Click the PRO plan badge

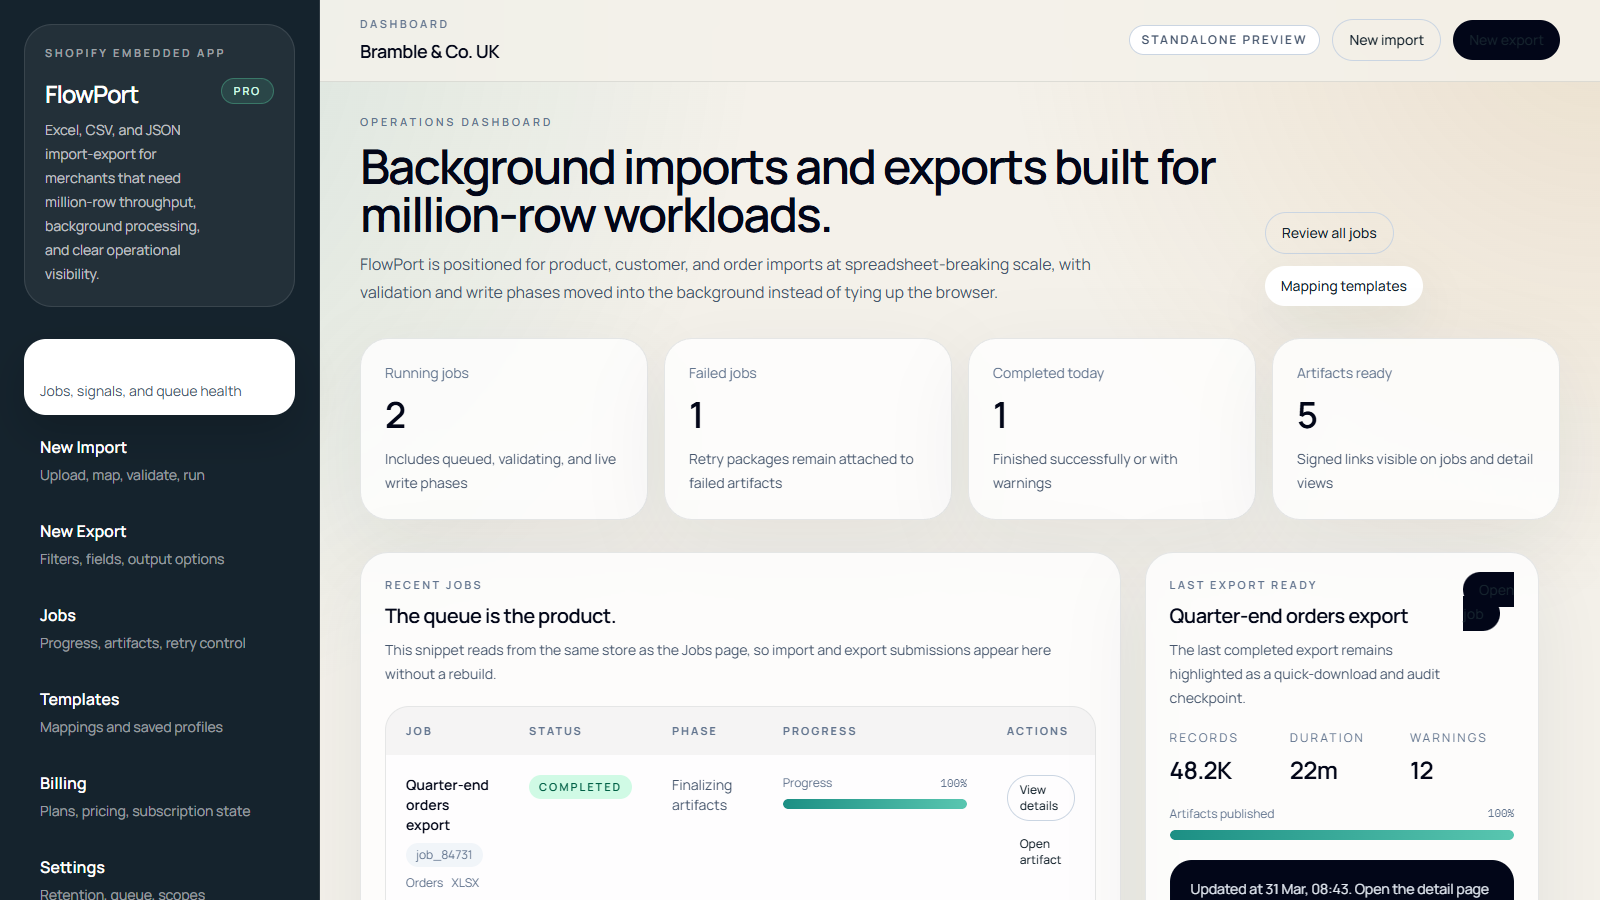247,91
